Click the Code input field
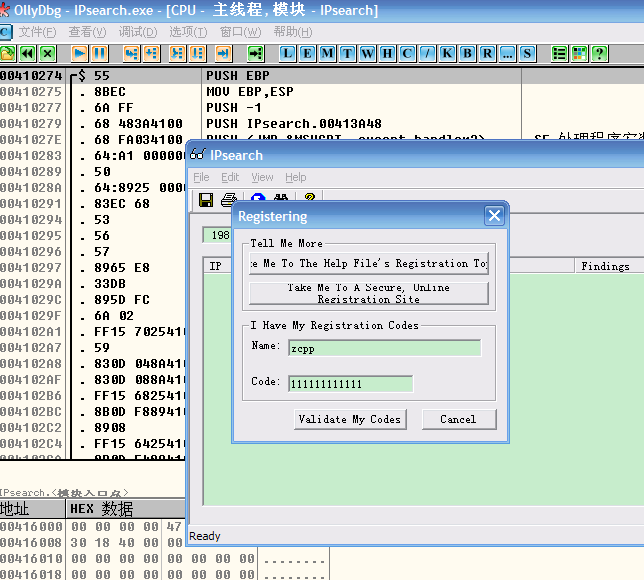Screen dimensions: 644x580 coord(350,384)
